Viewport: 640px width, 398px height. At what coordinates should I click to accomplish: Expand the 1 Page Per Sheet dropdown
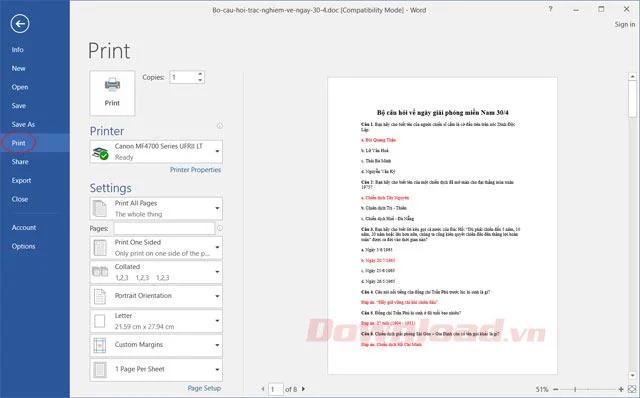[156, 369]
